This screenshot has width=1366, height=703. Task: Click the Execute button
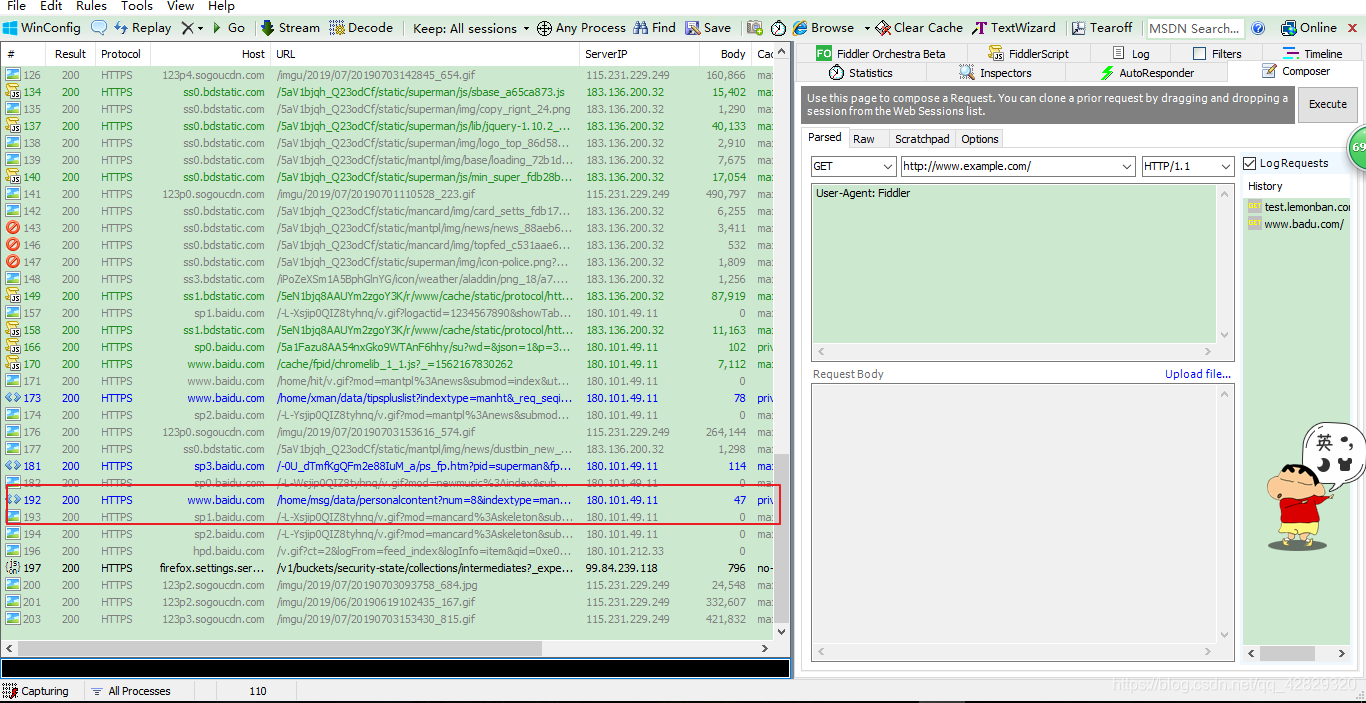click(1327, 104)
